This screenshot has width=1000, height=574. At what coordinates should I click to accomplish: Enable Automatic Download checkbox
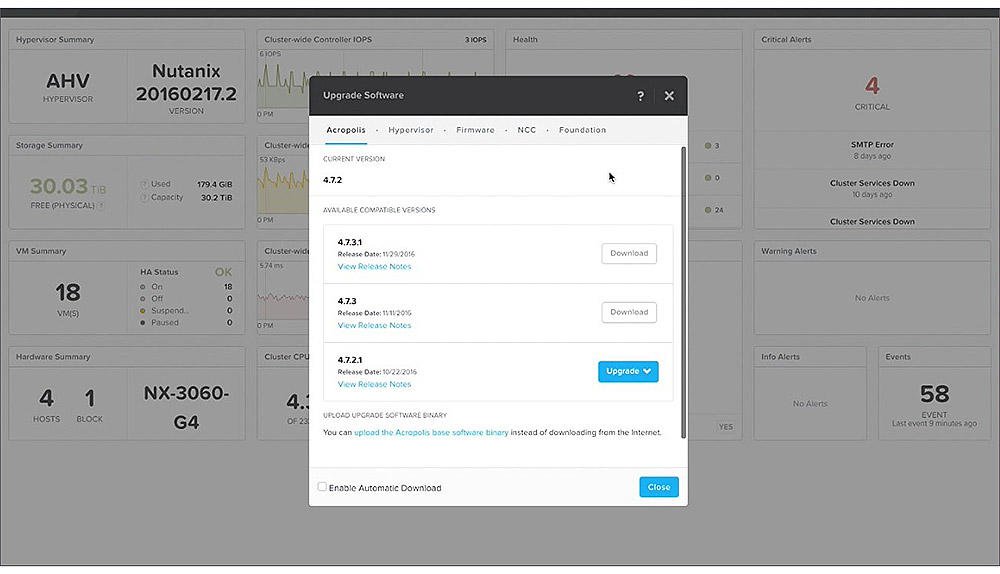point(322,487)
